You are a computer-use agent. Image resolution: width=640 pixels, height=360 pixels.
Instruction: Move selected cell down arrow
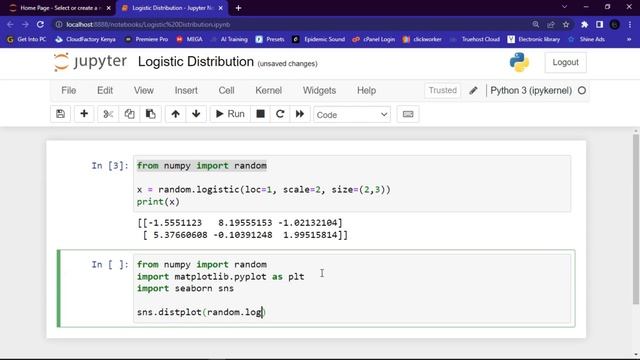196,114
